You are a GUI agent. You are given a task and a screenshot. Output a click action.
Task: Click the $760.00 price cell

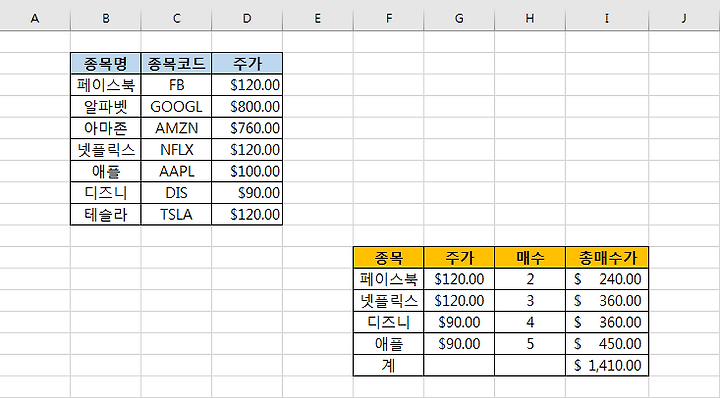tap(247, 128)
